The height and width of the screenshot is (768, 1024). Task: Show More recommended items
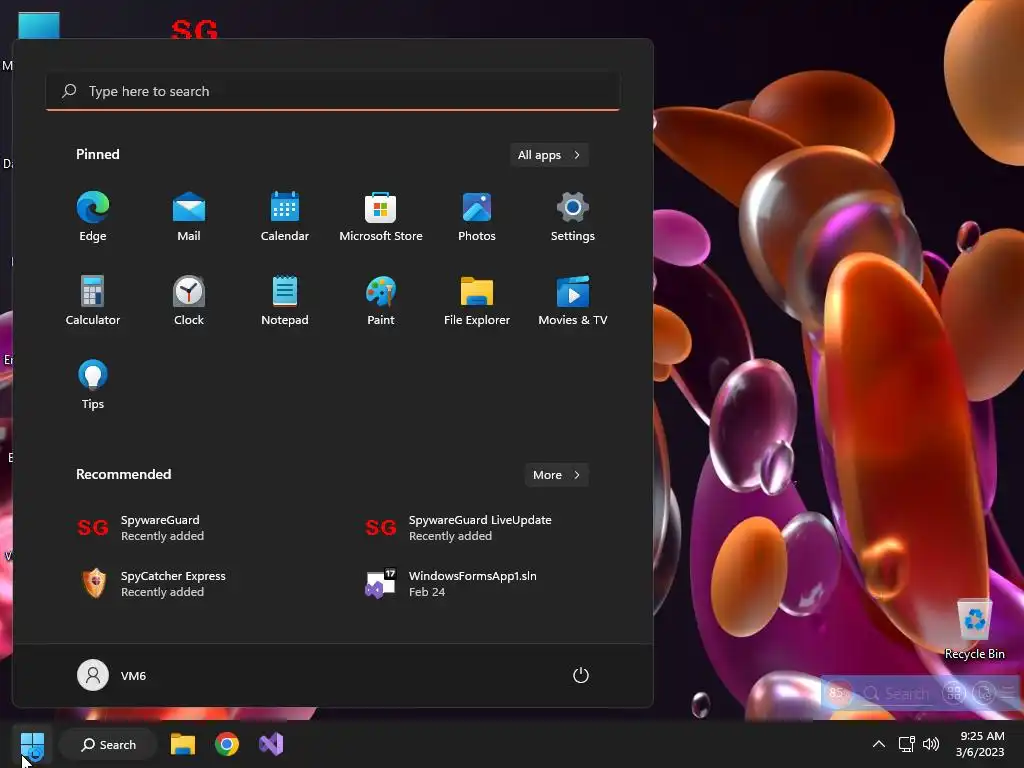point(556,475)
